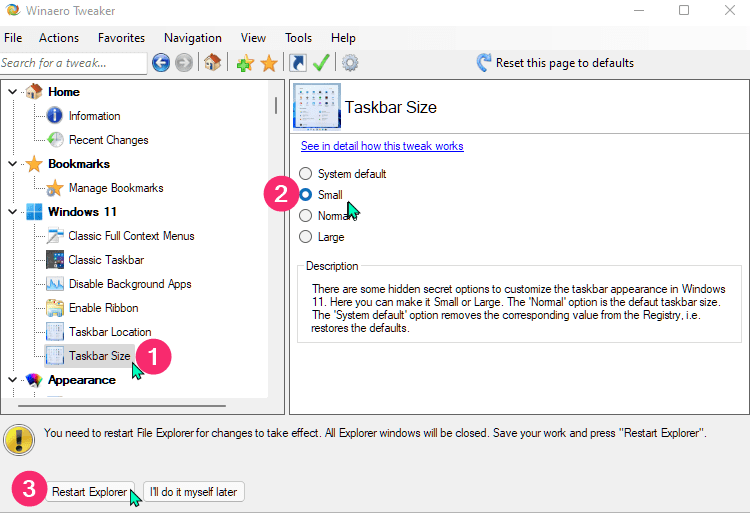This screenshot has height=513, width=750.
Task: Click I'll do it myself later
Action: pyautogui.click(x=194, y=491)
